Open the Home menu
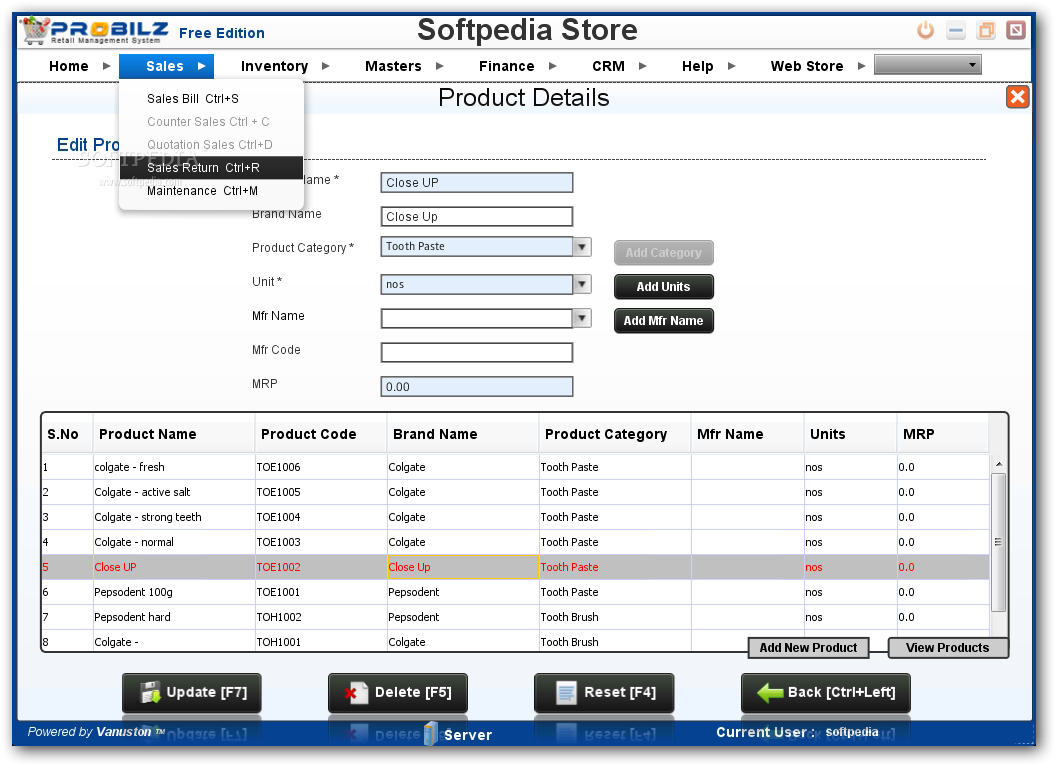The width and height of the screenshot is (1056, 766). tap(68, 66)
